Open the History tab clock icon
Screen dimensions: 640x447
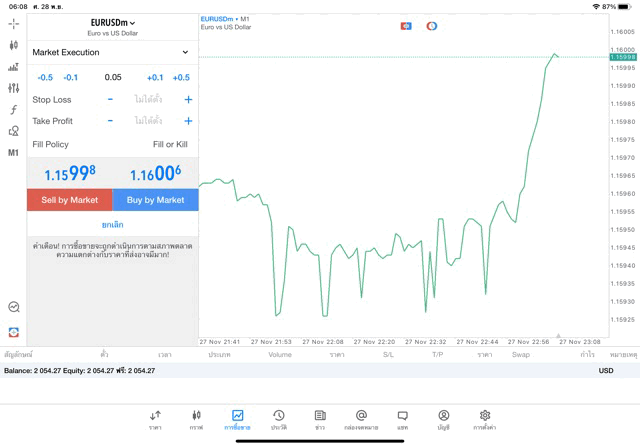click(278, 419)
